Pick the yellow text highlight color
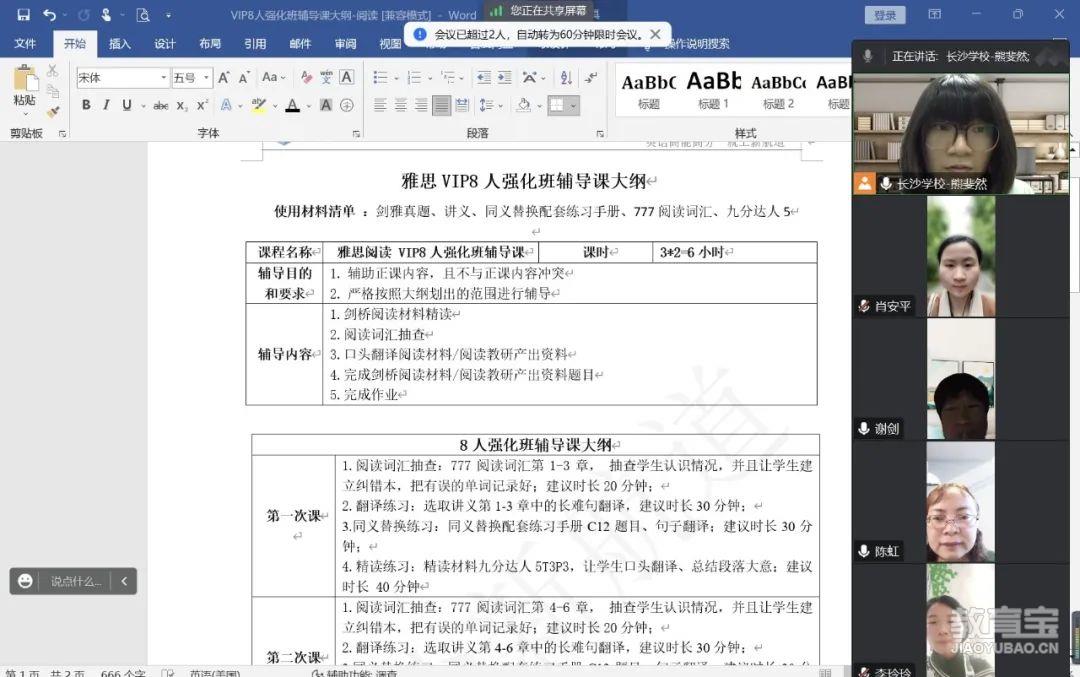 (259, 105)
